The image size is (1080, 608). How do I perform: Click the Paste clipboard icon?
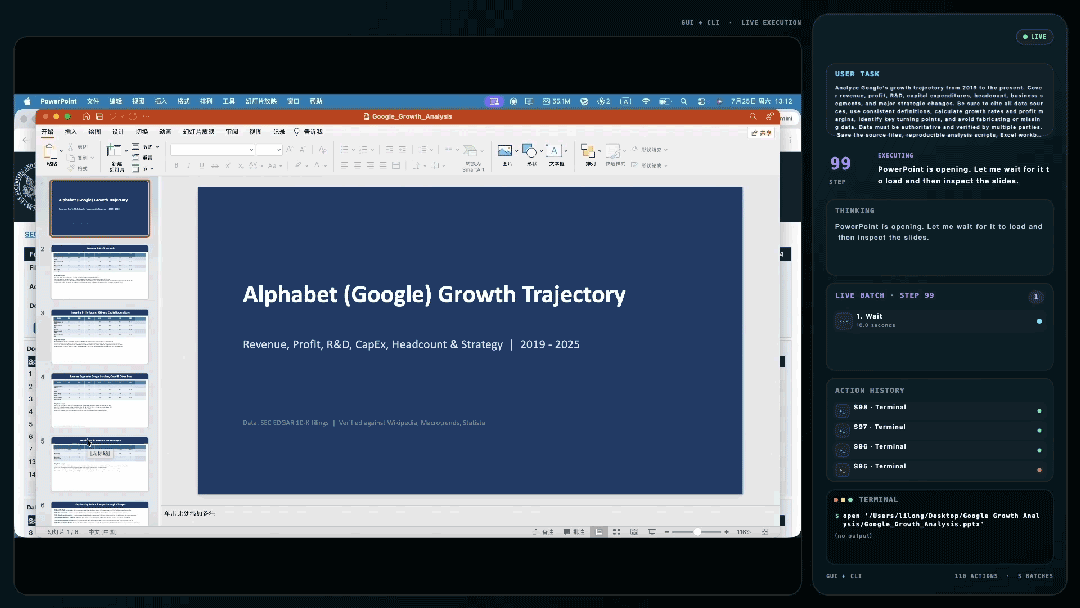click(x=51, y=151)
